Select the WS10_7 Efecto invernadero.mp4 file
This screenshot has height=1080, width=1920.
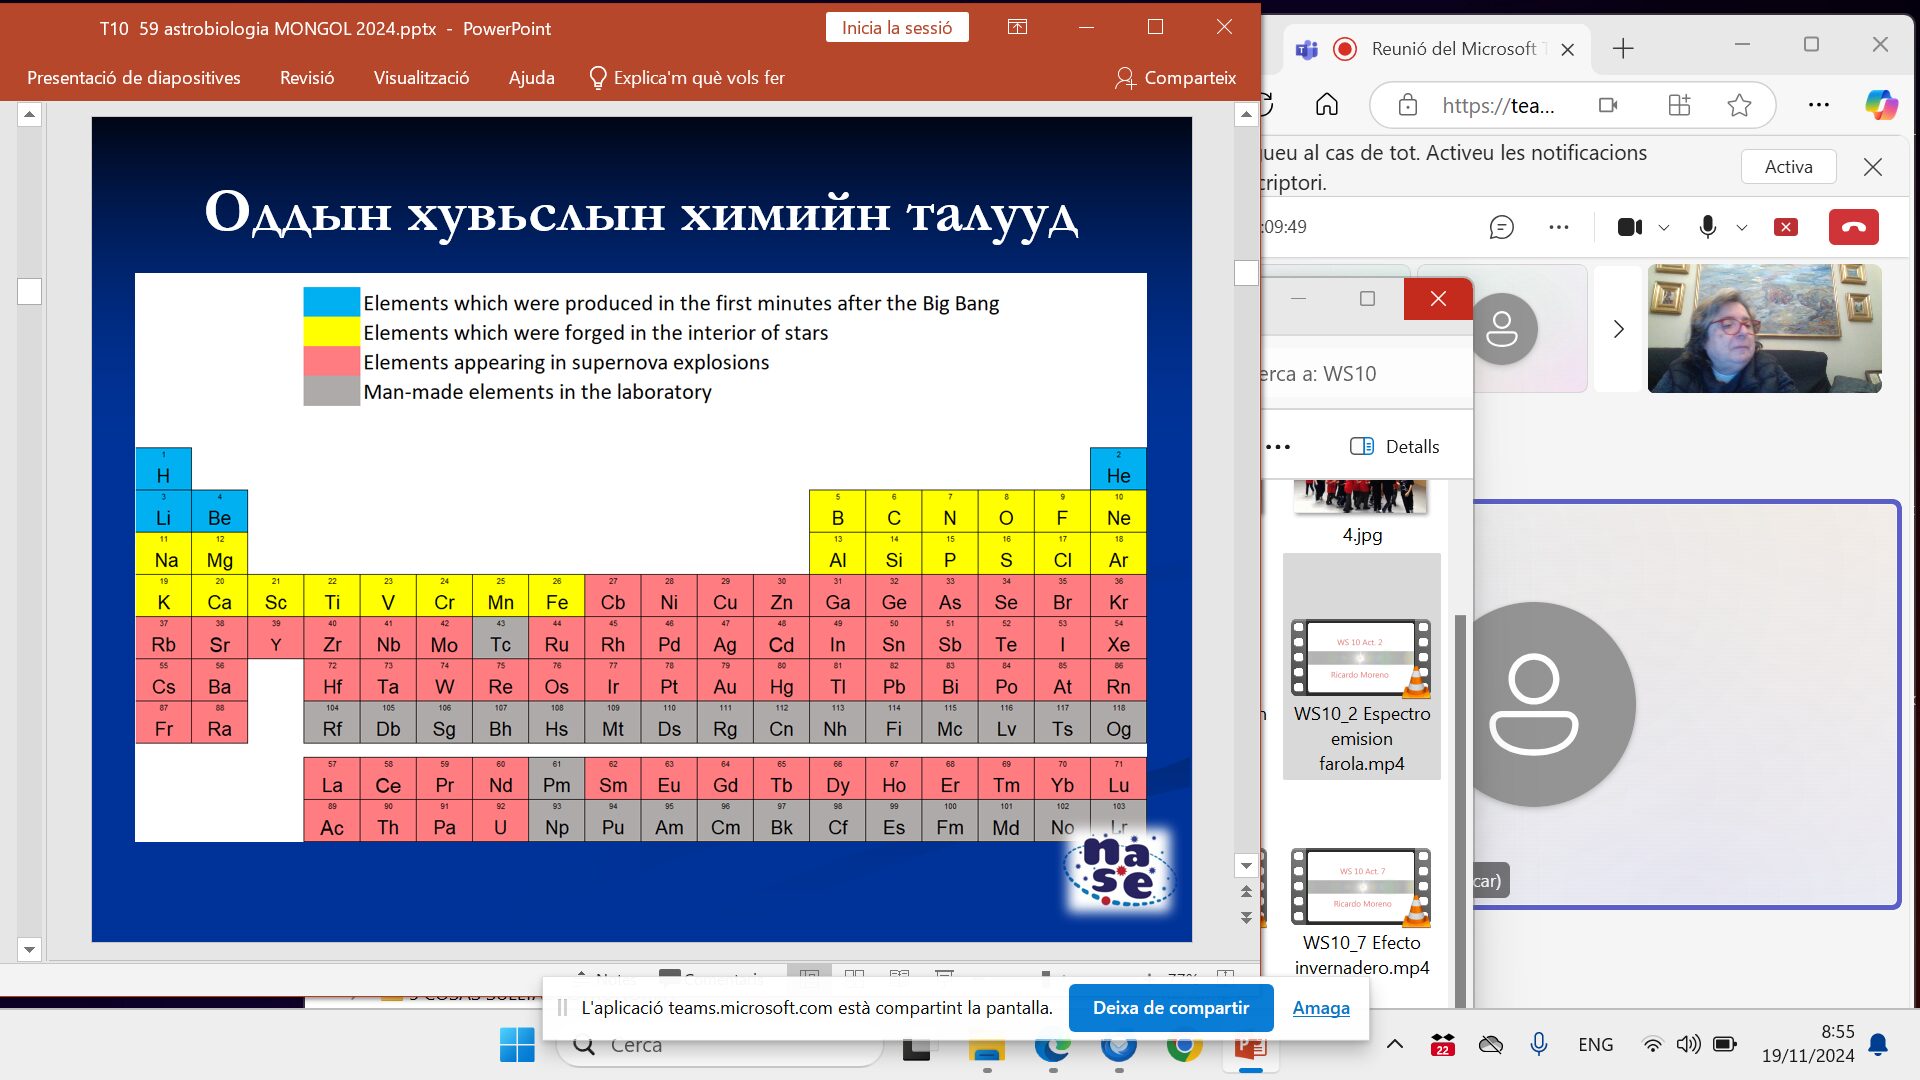click(x=1361, y=912)
